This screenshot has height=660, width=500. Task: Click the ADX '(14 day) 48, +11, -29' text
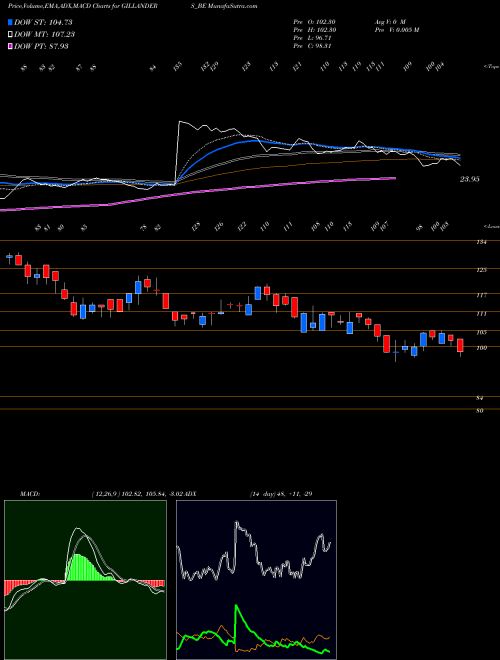coord(281,494)
